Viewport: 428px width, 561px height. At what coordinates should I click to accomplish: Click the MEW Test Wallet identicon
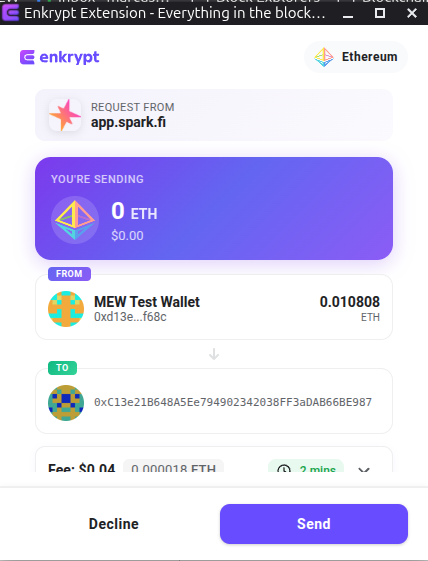point(66,309)
